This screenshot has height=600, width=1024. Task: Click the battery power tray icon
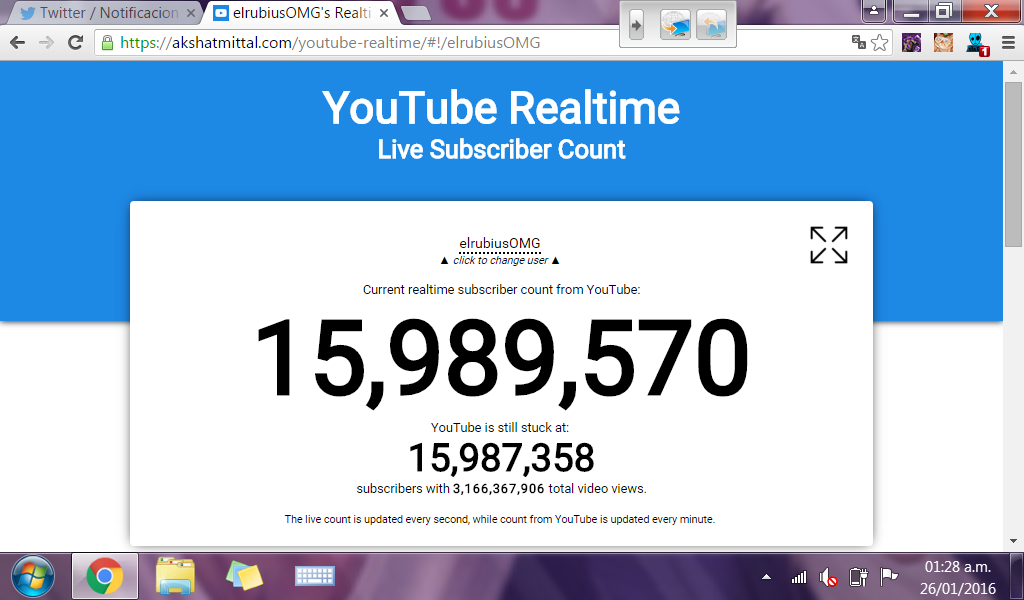tap(858, 576)
